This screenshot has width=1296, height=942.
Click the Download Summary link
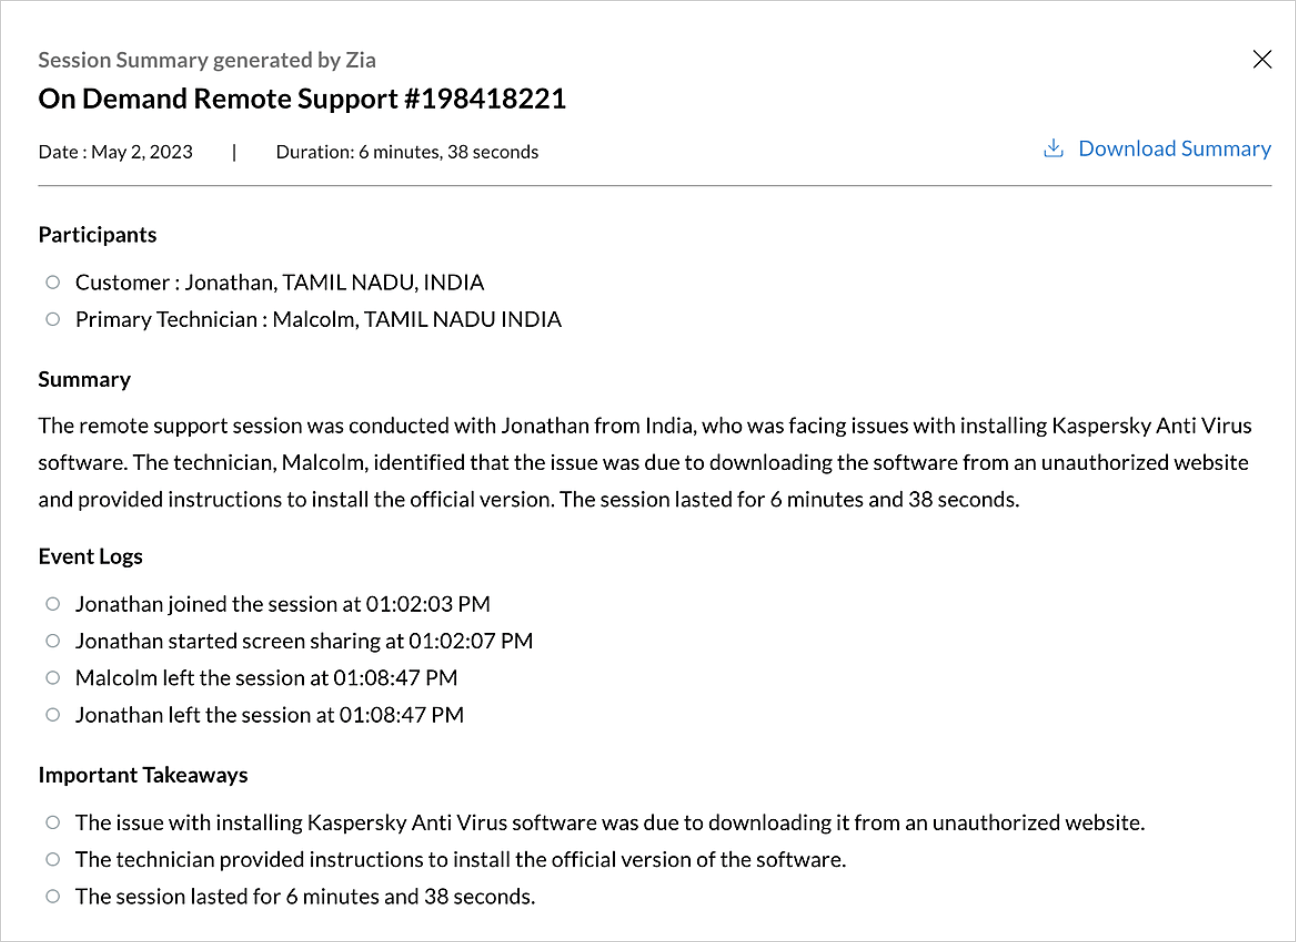click(1174, 149)
